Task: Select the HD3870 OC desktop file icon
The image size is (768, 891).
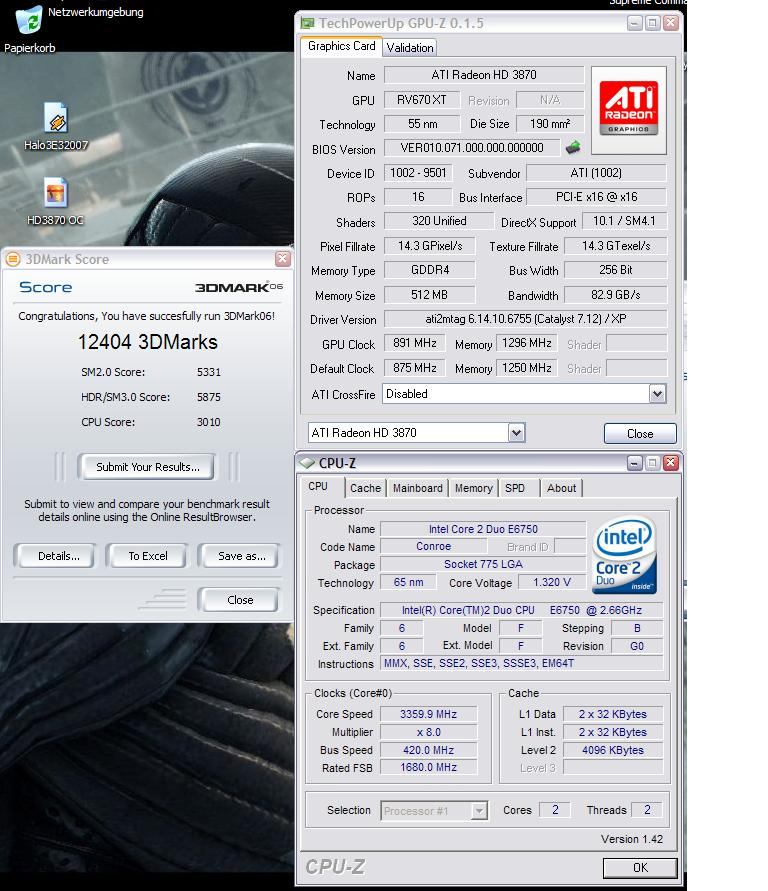Action: tap(56, 193)
